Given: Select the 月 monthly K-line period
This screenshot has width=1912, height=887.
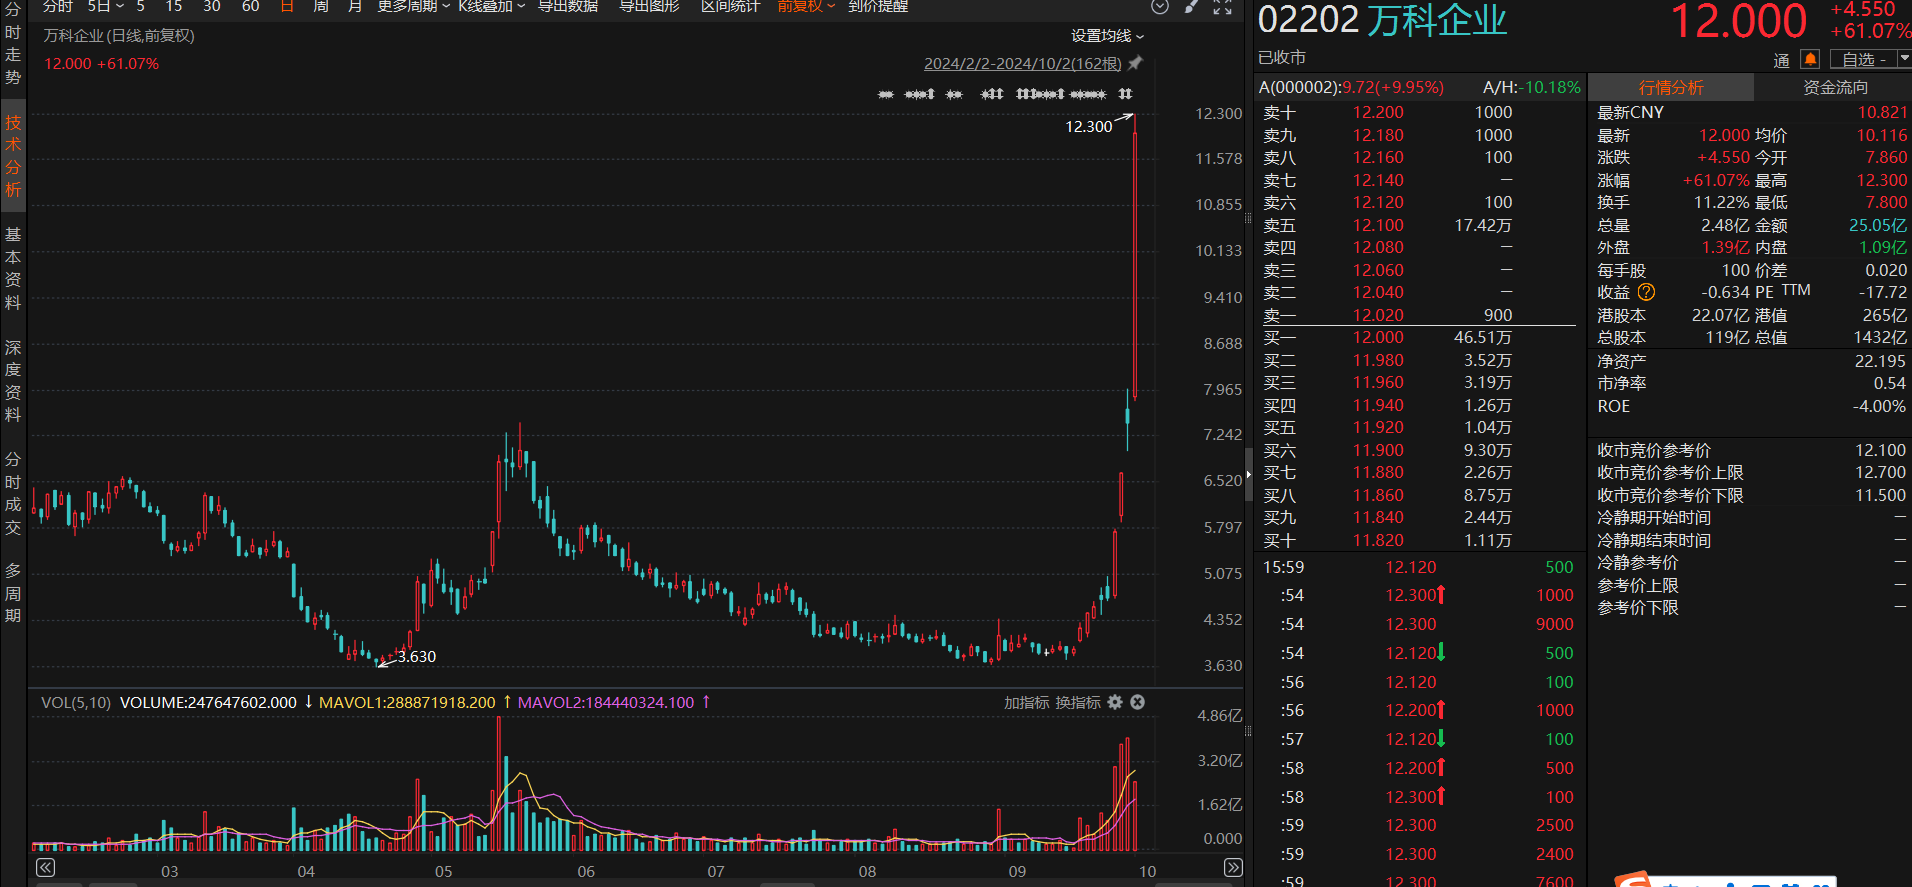Looking at the screenshot, I should 355,7.
